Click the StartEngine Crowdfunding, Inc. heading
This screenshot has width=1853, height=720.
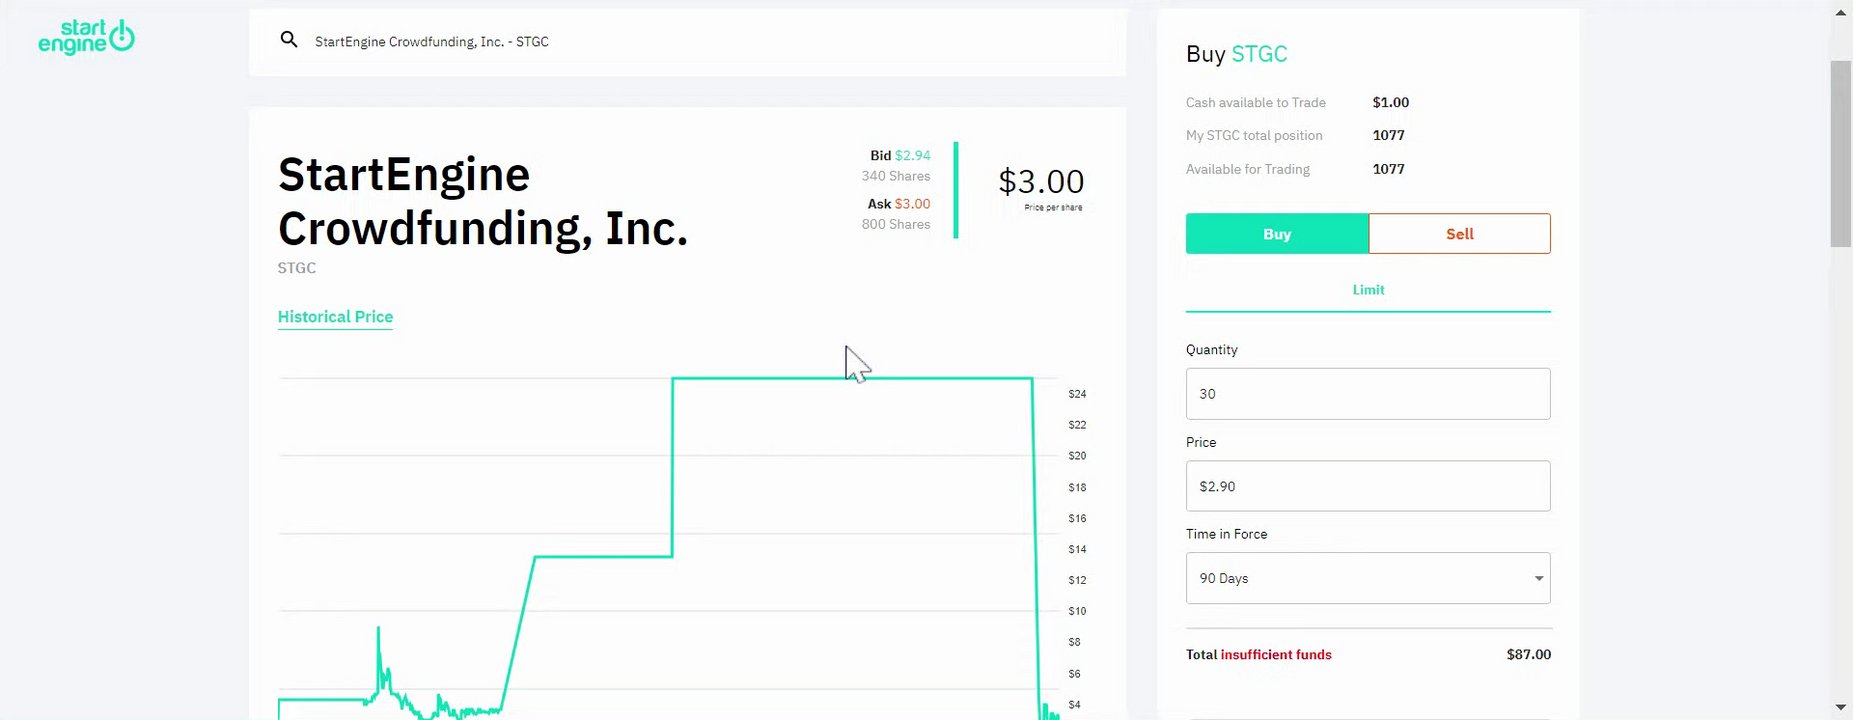coord(482,201)
